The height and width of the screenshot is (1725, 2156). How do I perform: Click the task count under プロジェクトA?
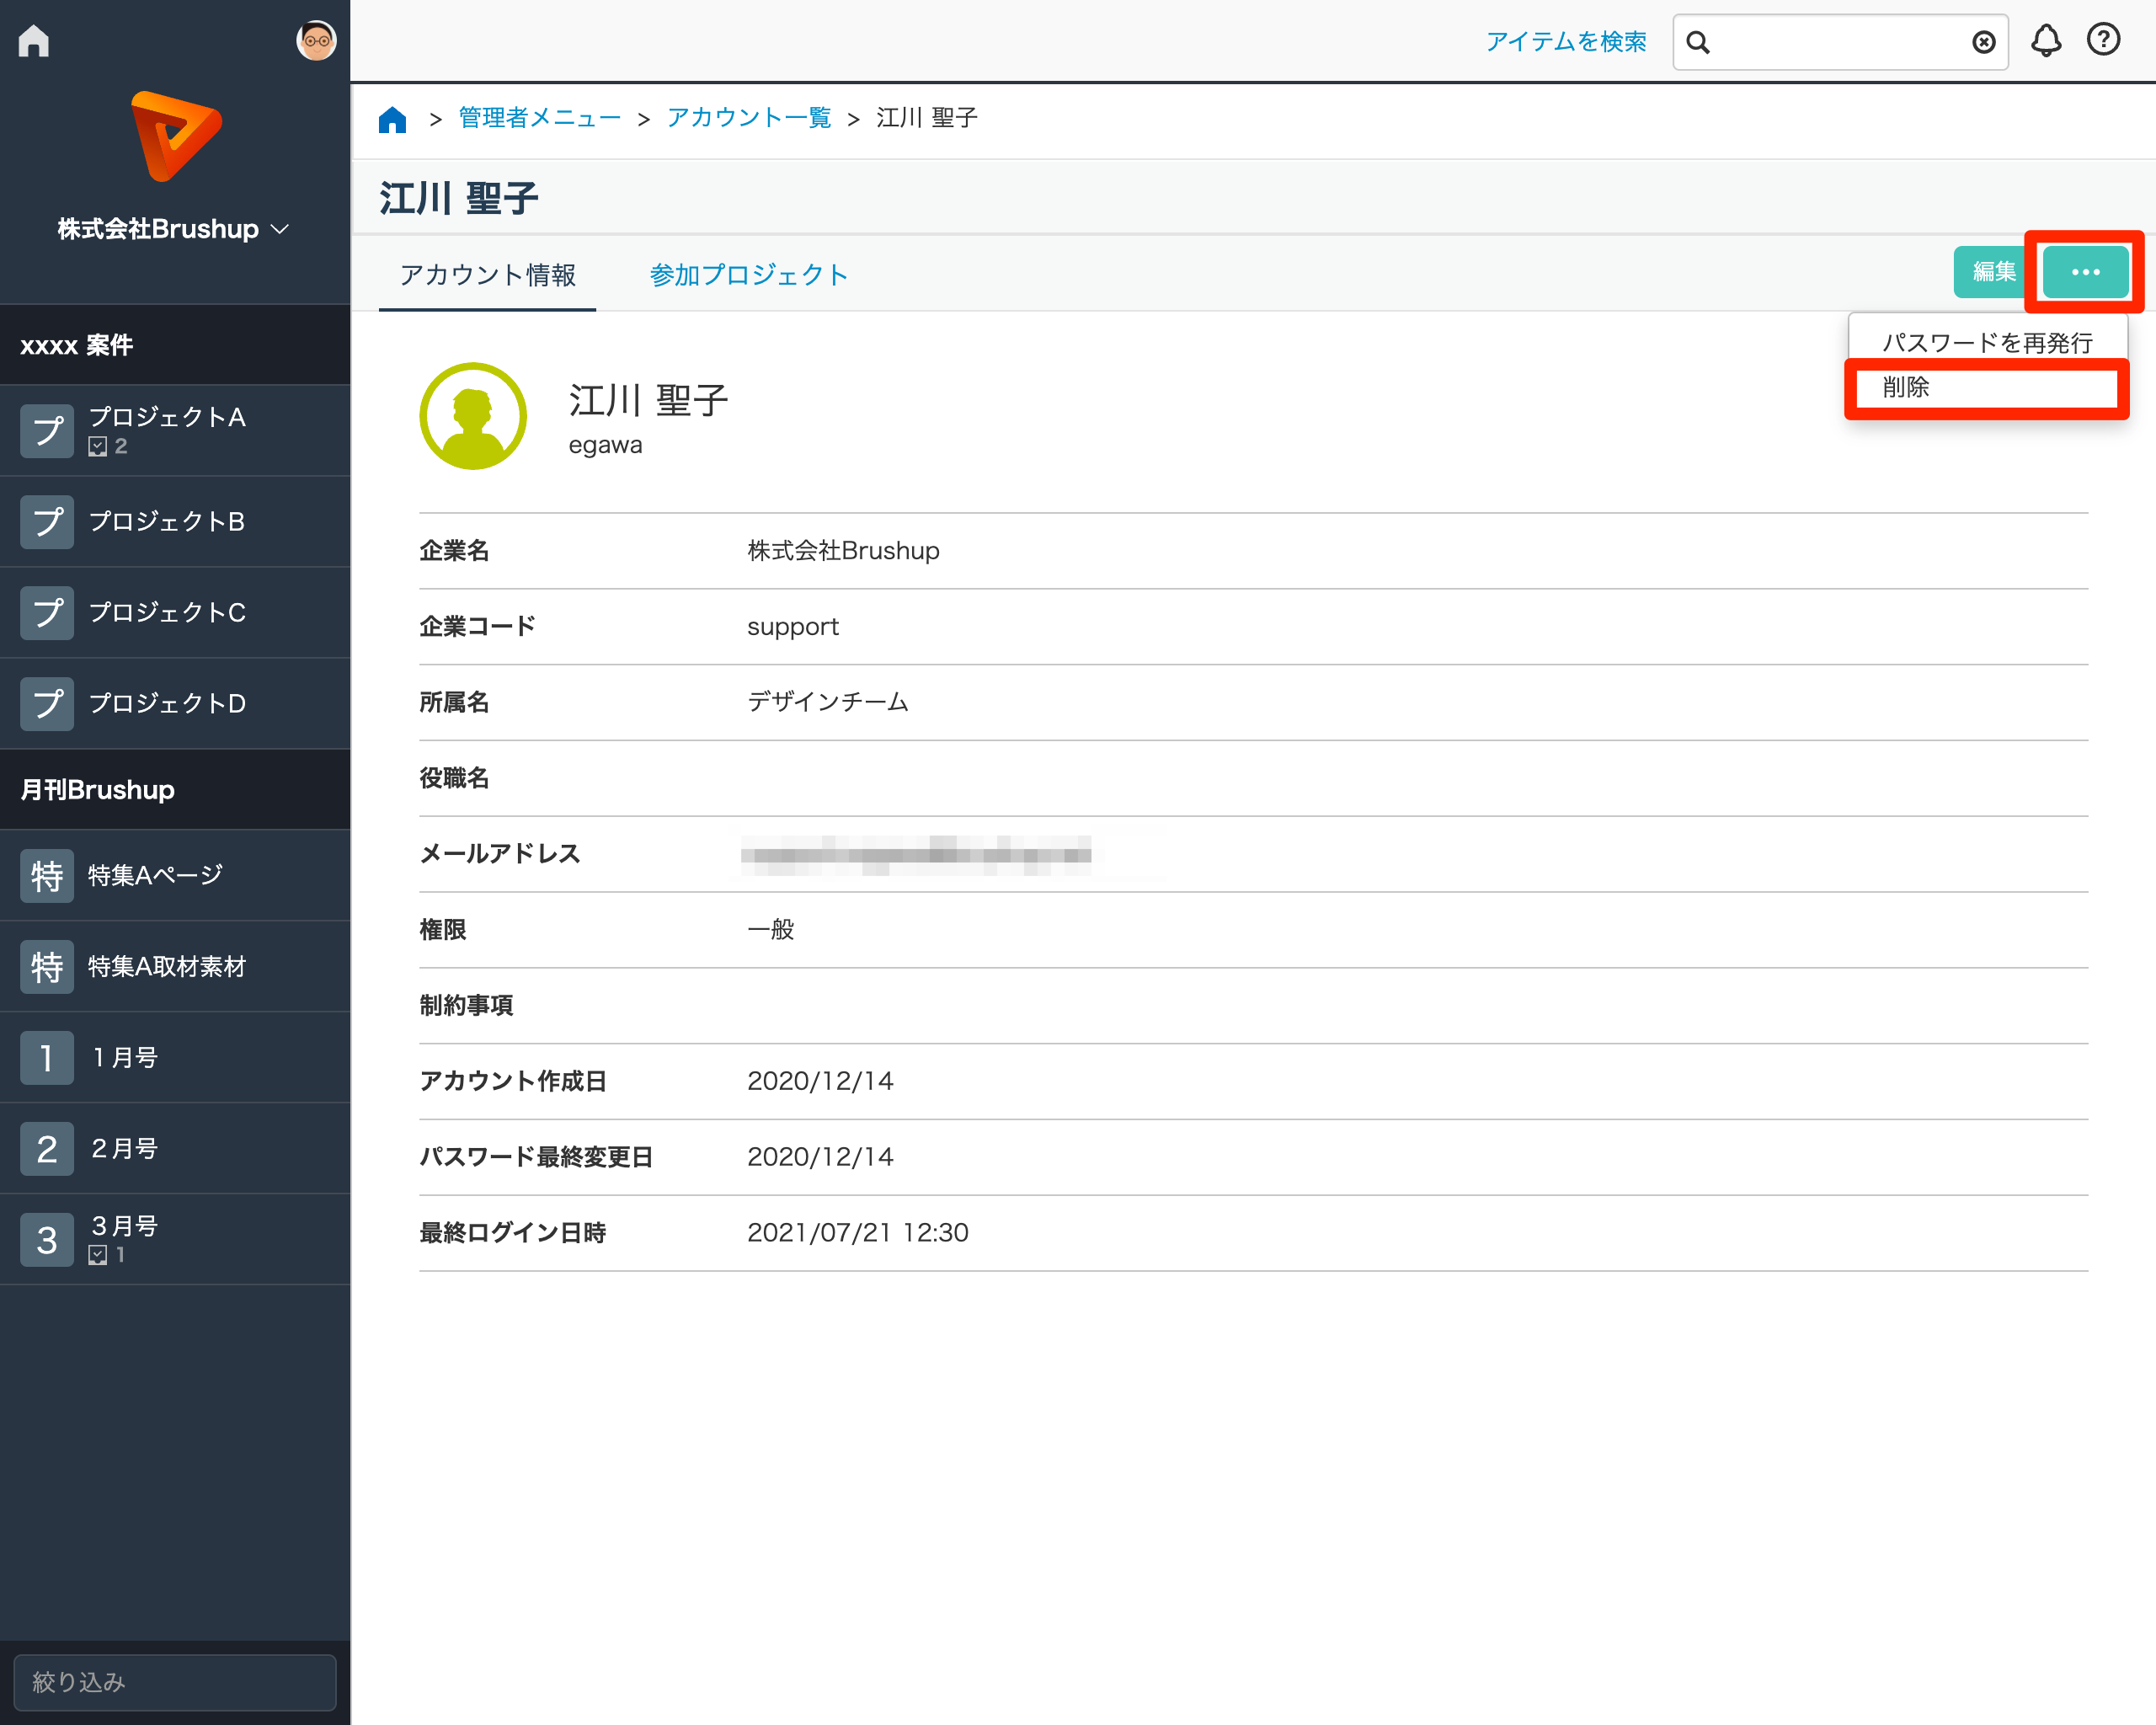(x=108, y=447)
